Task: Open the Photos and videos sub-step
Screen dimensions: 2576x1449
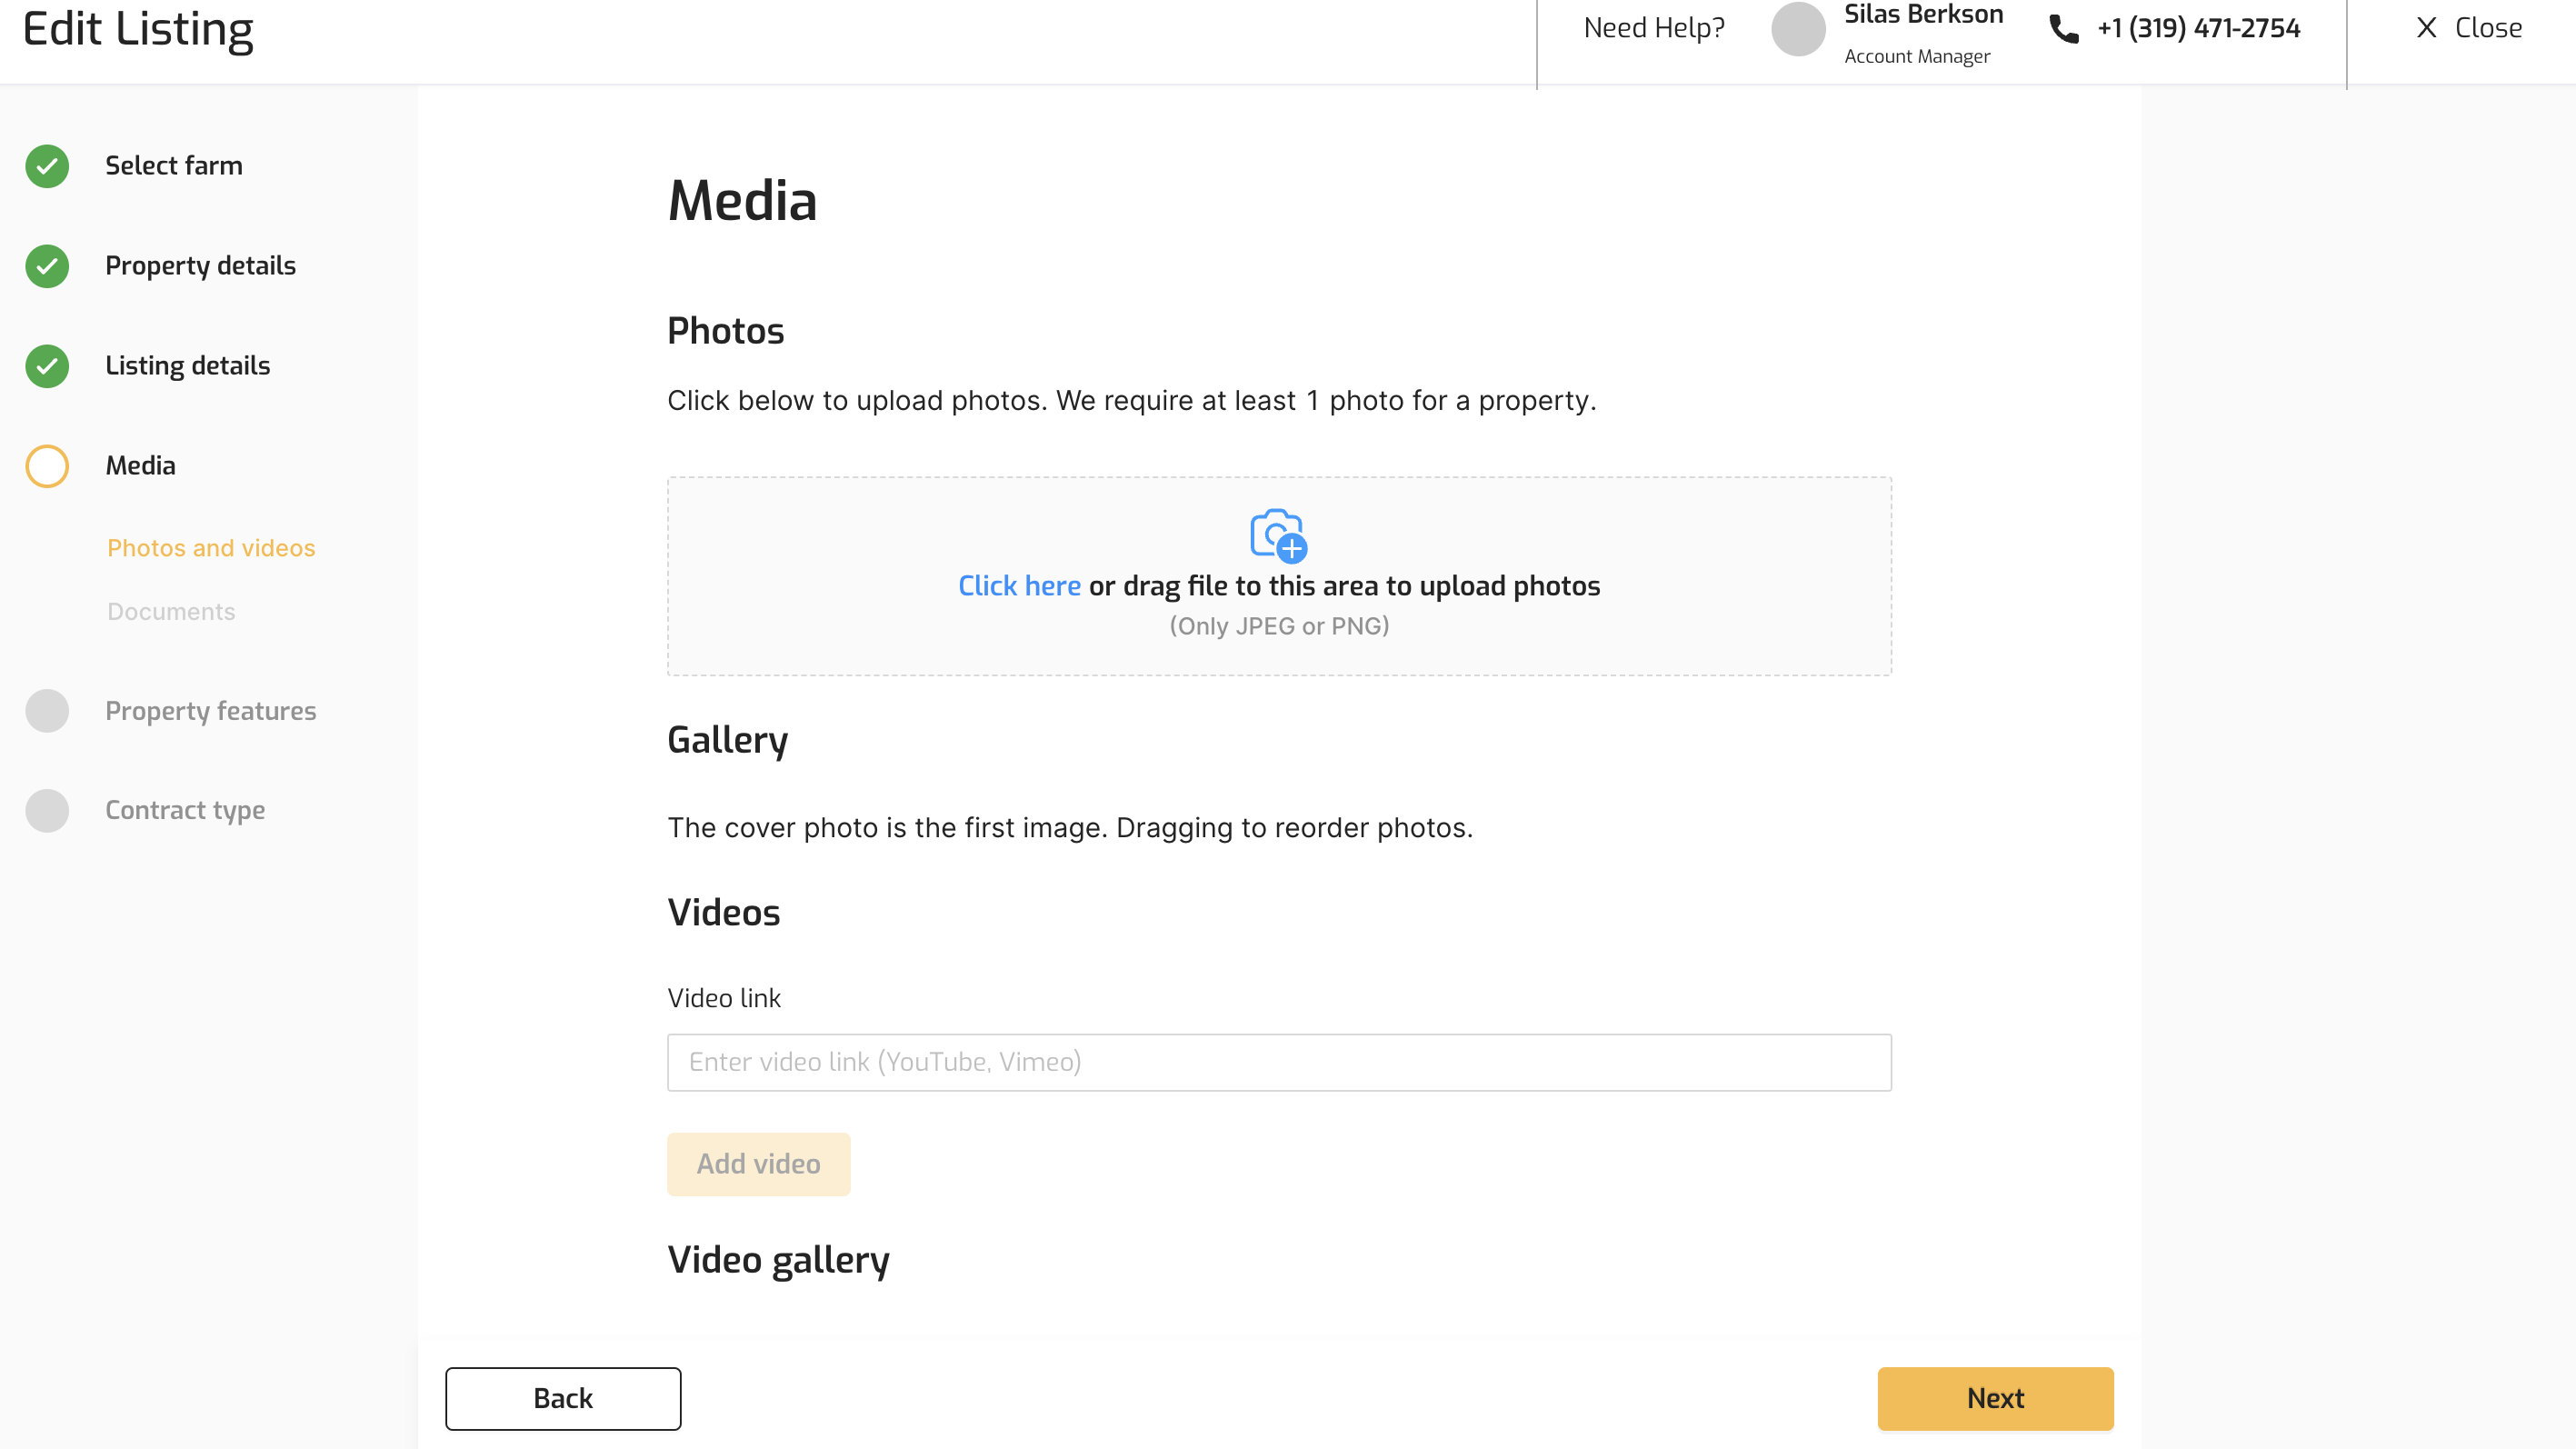Action: click(211, 548)
